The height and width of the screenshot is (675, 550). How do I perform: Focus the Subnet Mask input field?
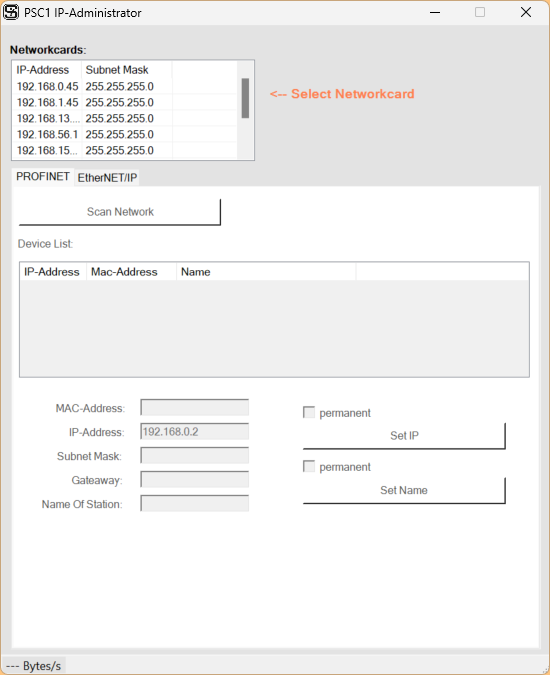(195, 455)
